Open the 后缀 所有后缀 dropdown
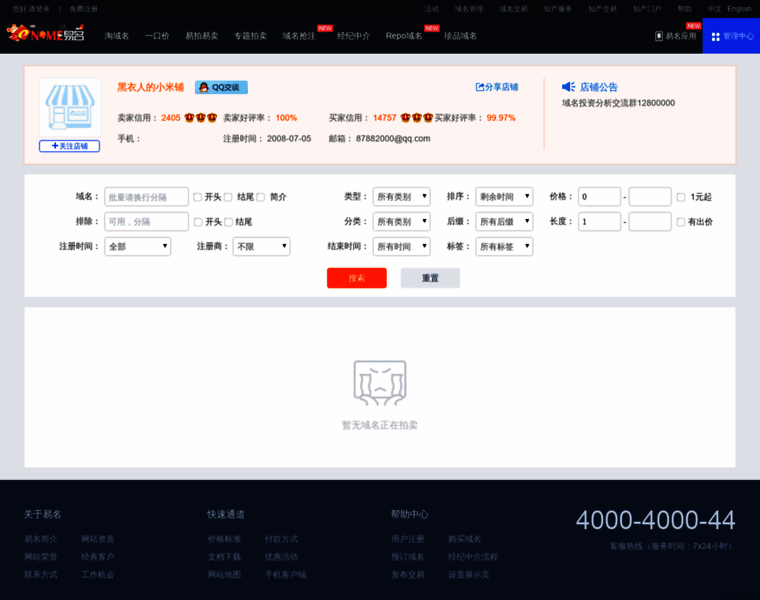The width and height of the screenshot is (760, 600). 504,221
